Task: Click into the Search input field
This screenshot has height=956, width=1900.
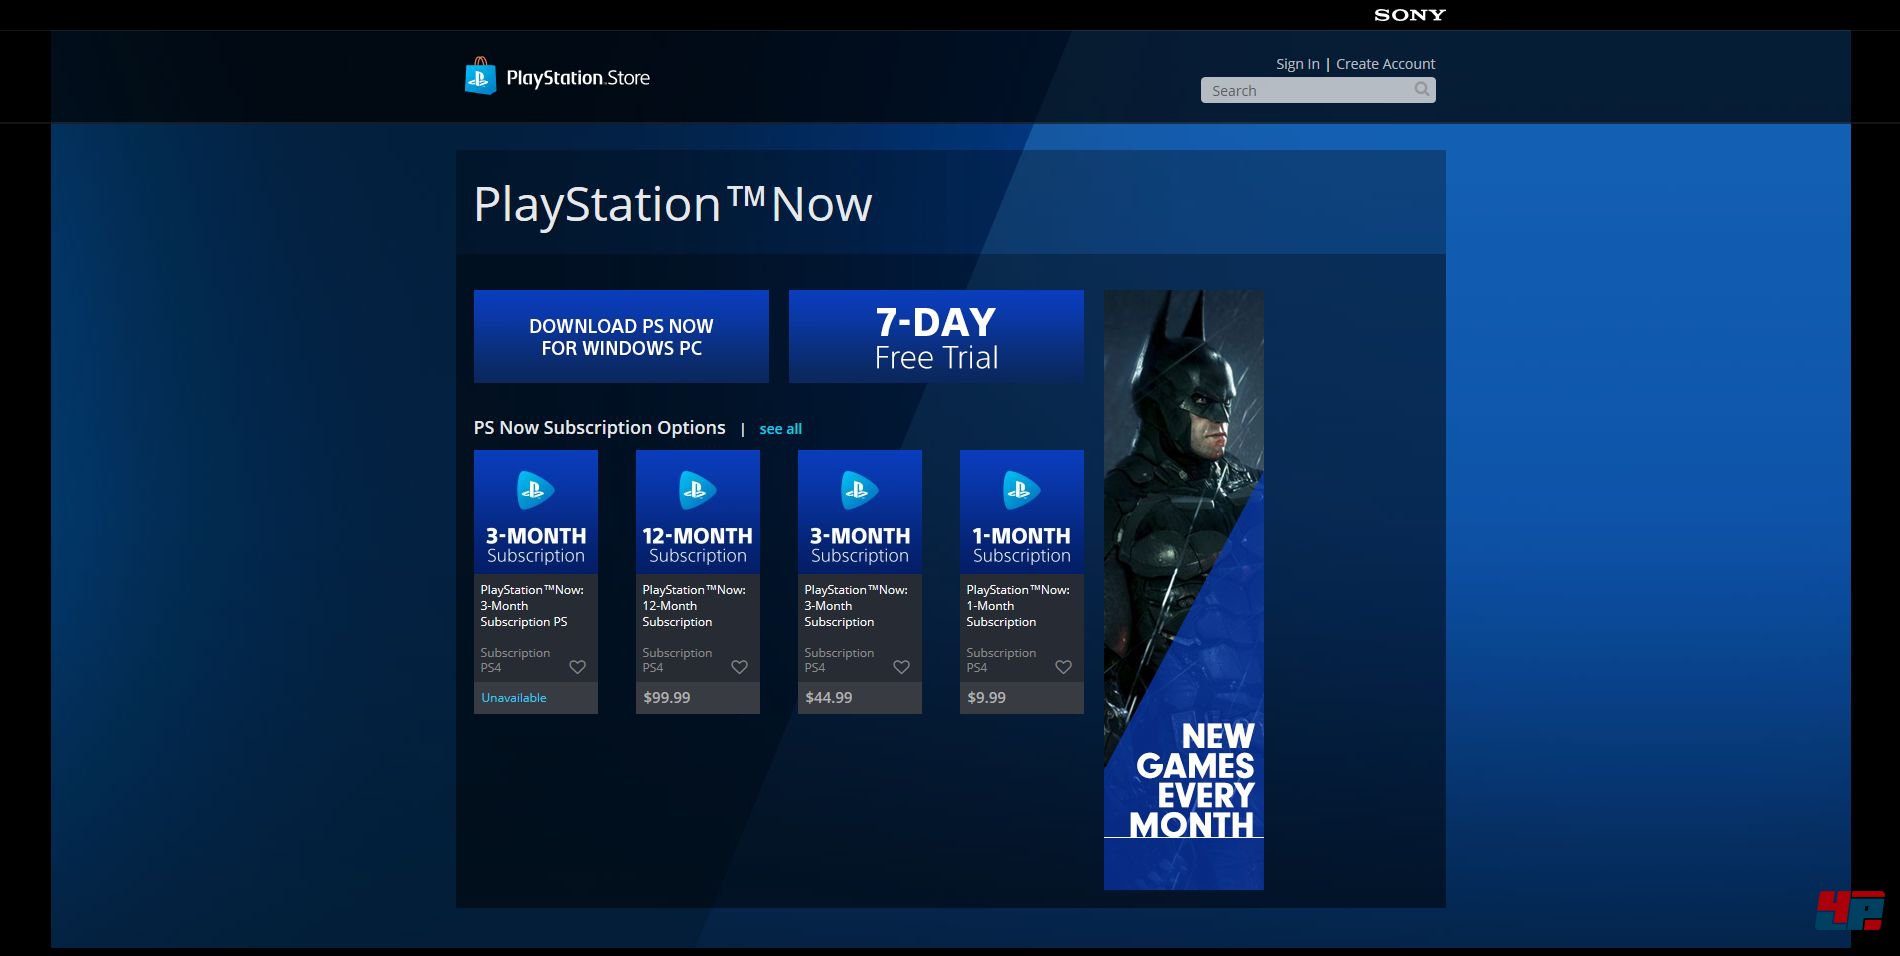Action: click(x=1305, y=91)
